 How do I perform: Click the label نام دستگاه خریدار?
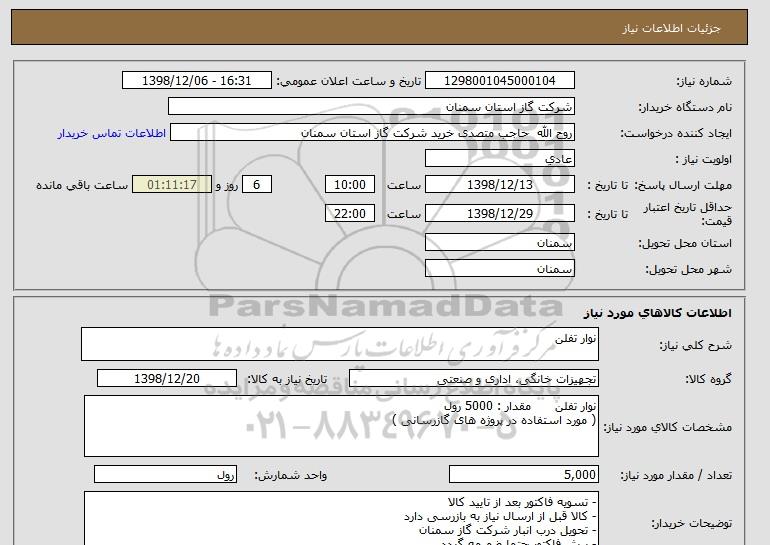pyautogui.click(x=685, y=107)
